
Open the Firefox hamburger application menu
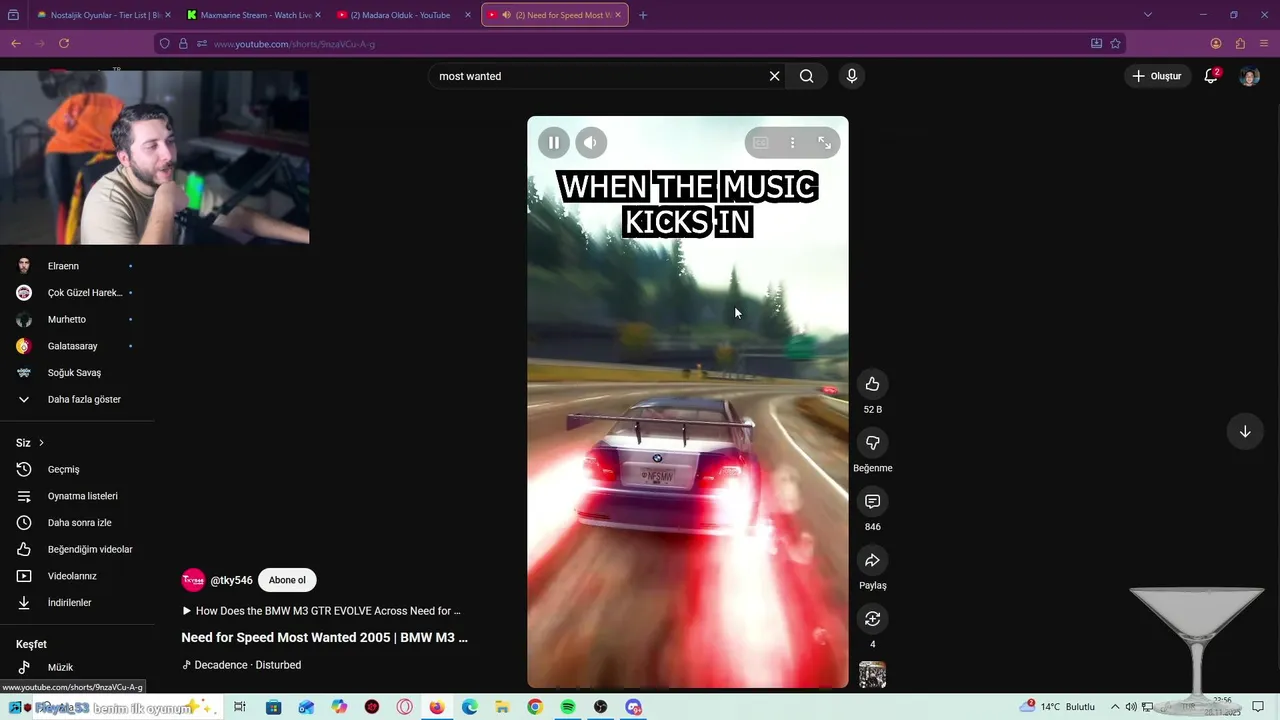coord(1264,43)
